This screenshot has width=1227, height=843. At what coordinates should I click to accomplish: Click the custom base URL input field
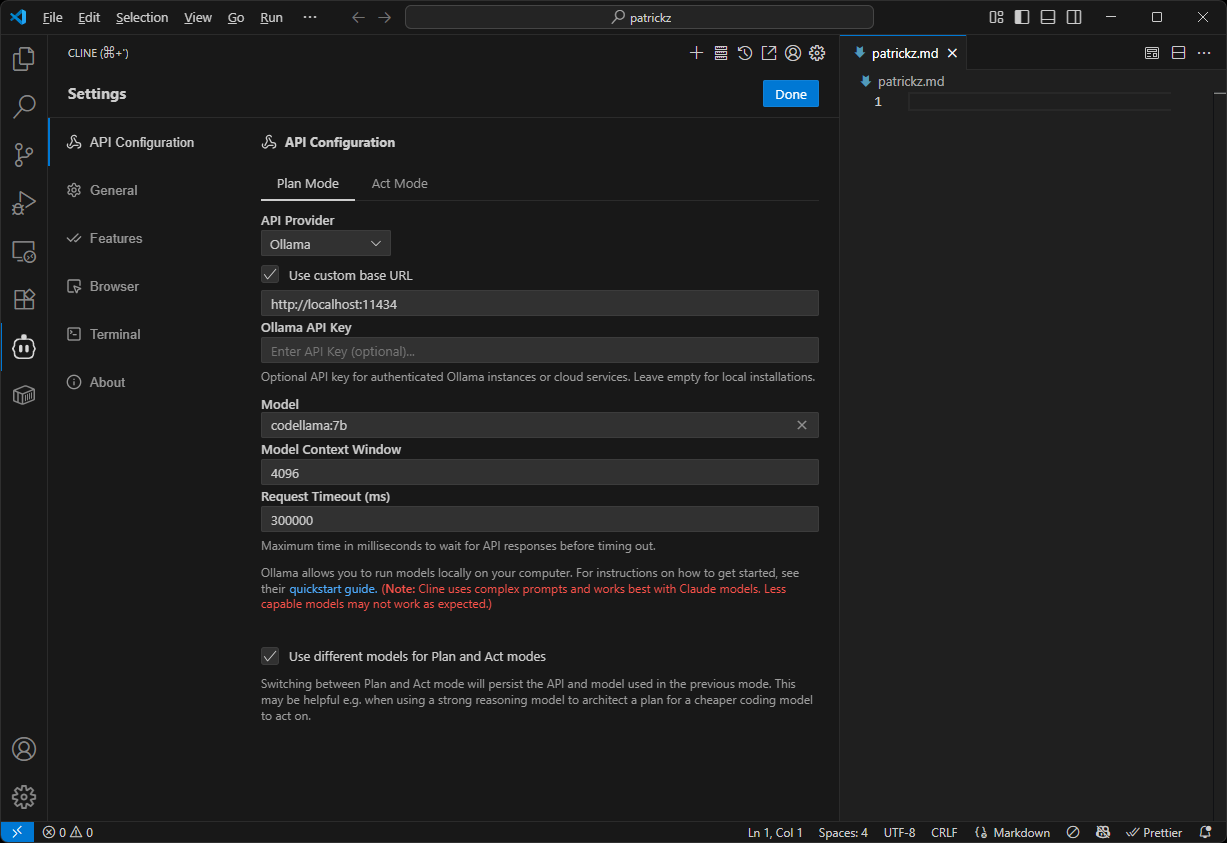coord(540,303)
